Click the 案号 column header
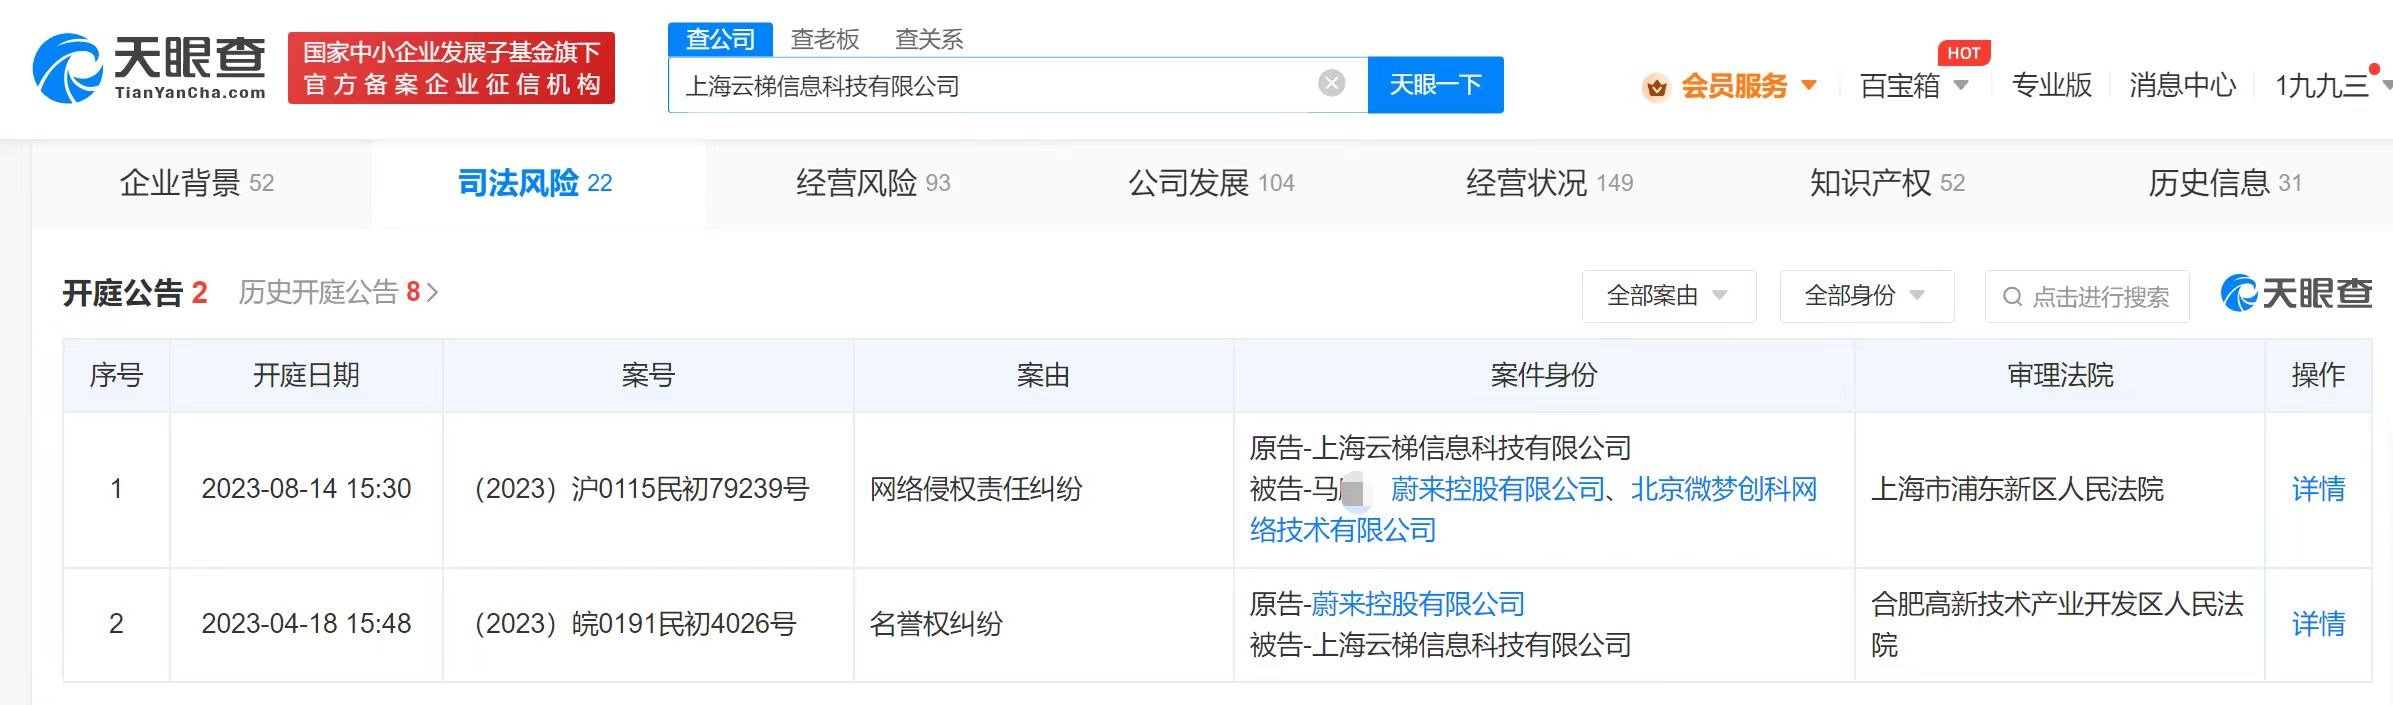The height and width of the screenshot is (705, 2393). [648, 375]
